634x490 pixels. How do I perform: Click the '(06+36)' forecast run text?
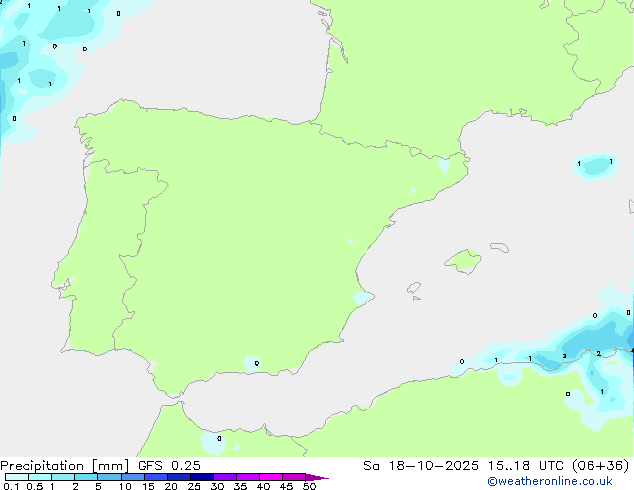coord(600,466)
